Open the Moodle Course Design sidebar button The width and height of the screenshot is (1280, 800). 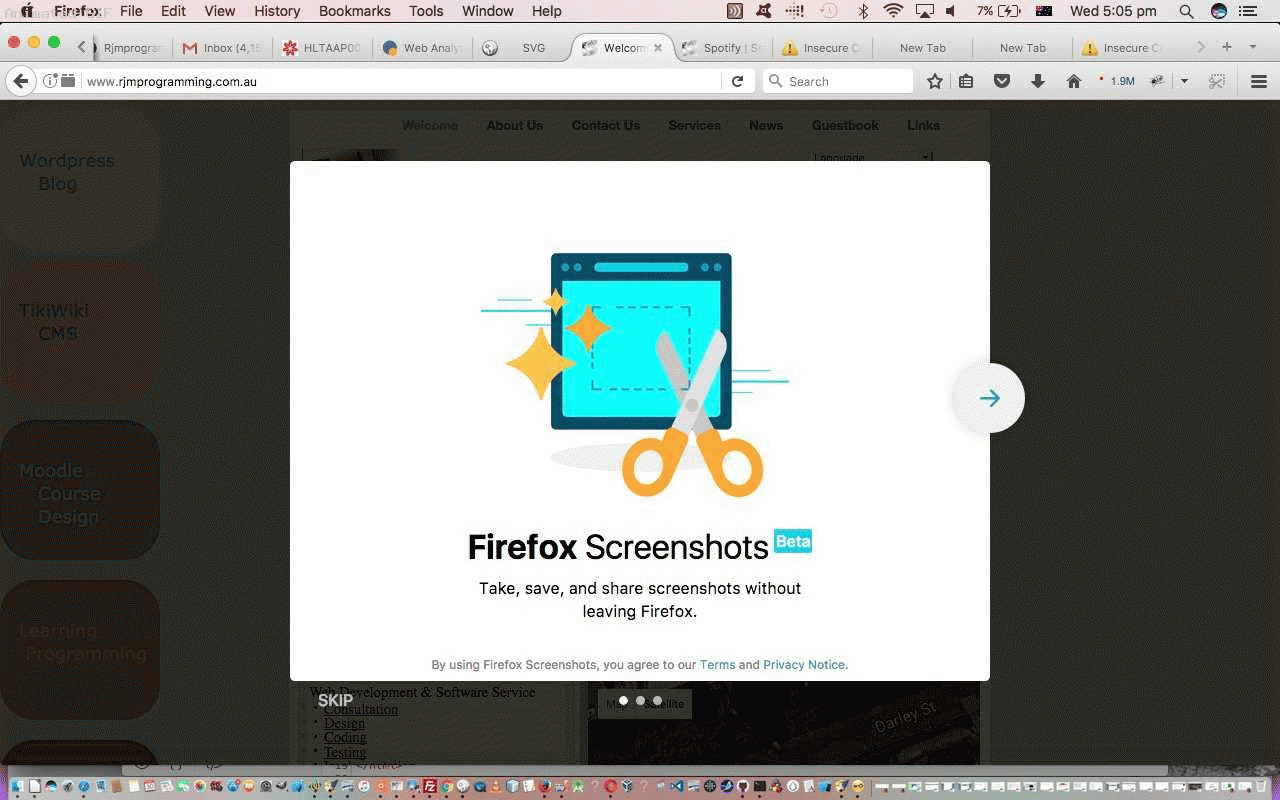pos(80,490)
